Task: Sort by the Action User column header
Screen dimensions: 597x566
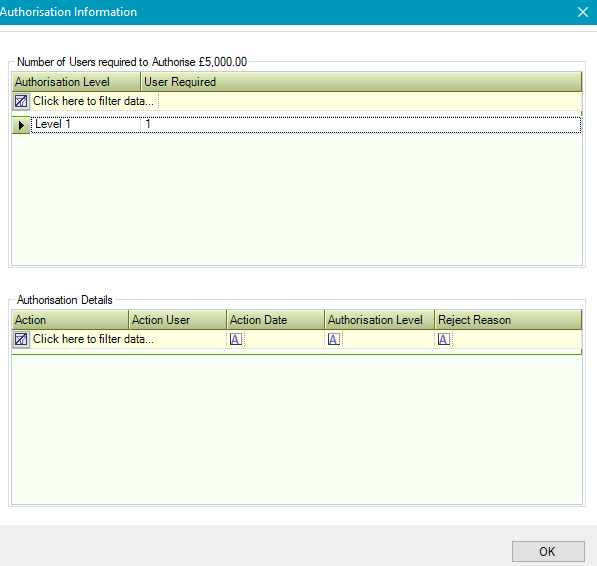Action: coord(178,320)
